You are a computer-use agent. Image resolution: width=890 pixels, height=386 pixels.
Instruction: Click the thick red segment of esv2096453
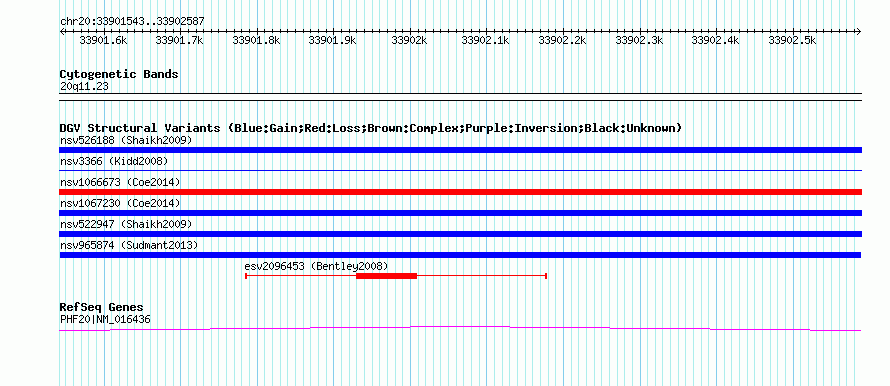pos(387,276)
